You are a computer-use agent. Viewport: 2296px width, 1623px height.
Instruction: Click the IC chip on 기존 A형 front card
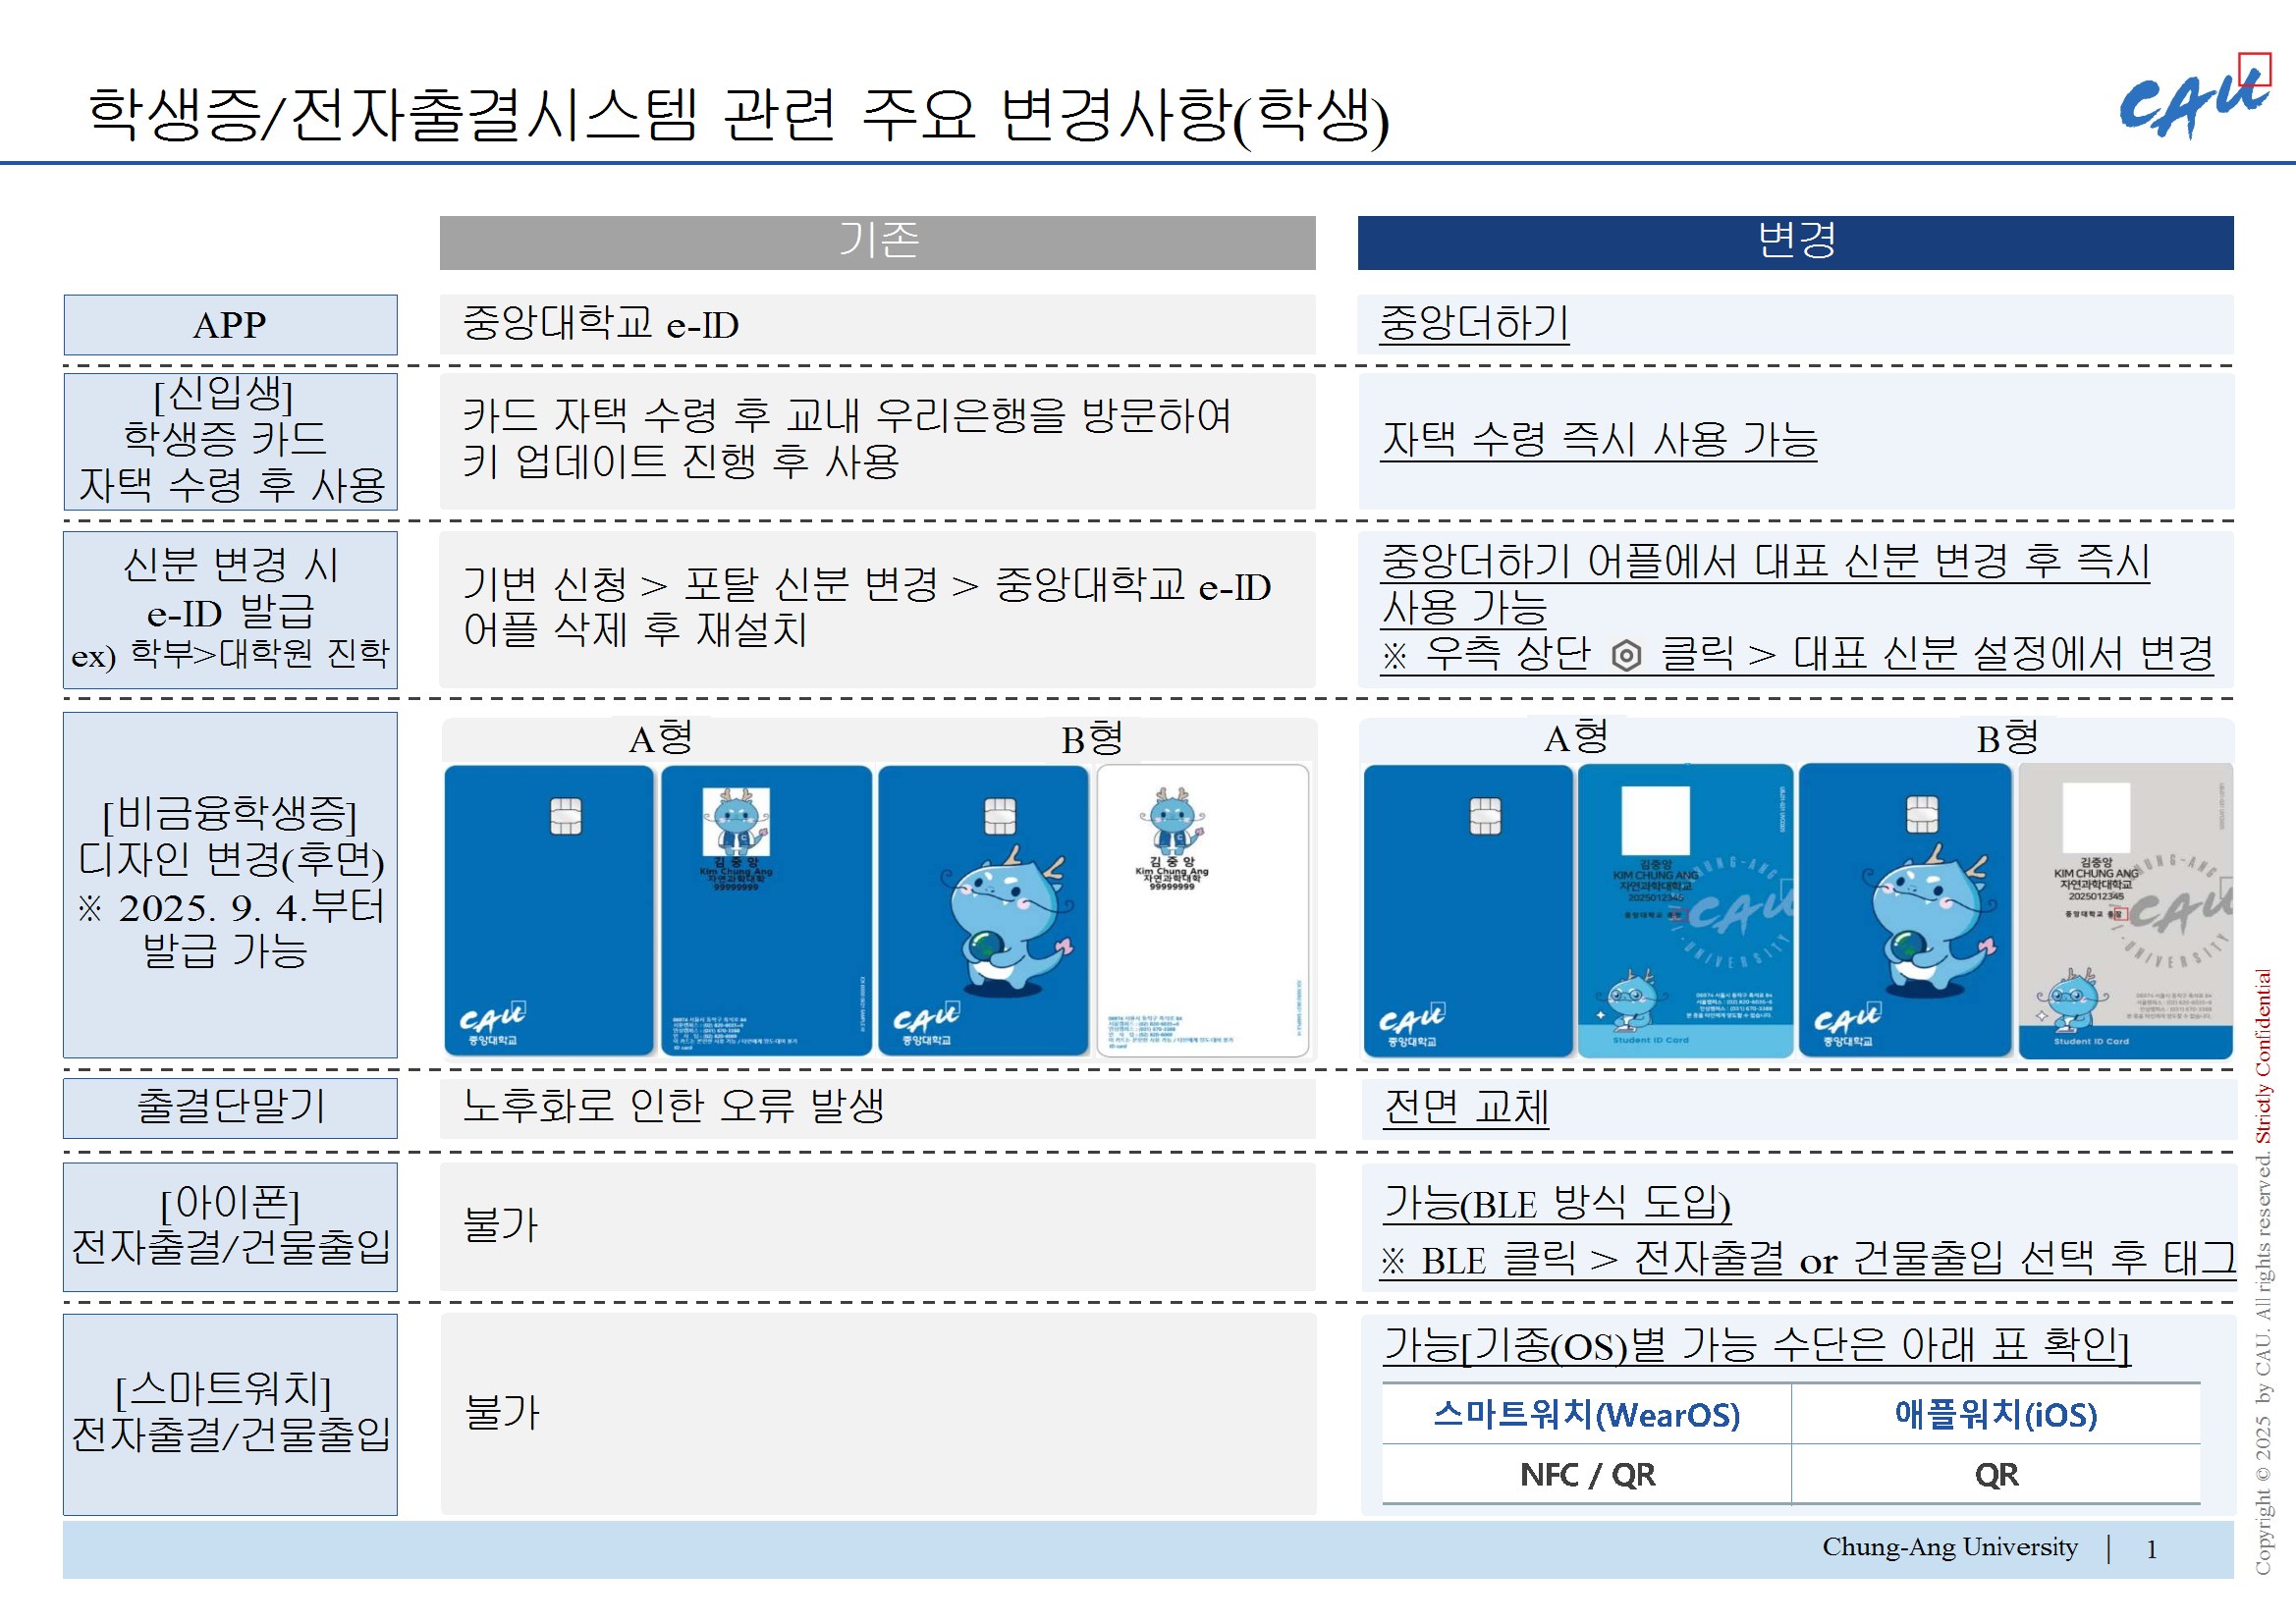[x=566, y=816]
